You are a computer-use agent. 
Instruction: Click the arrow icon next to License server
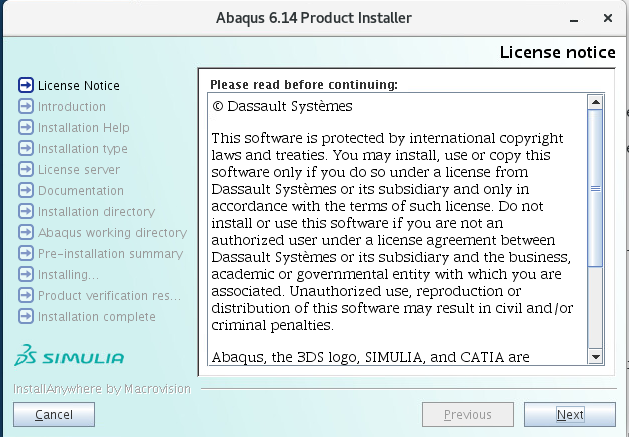click(x=26, y=169)
